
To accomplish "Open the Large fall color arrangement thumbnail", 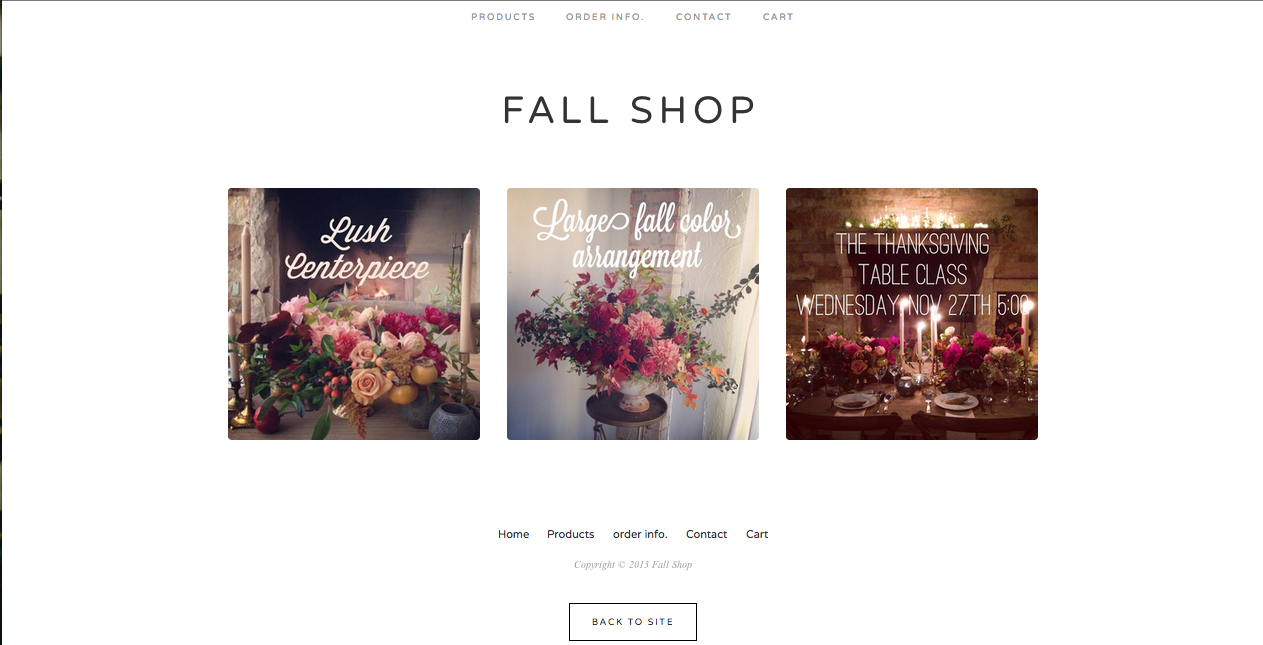I will 633,314.
